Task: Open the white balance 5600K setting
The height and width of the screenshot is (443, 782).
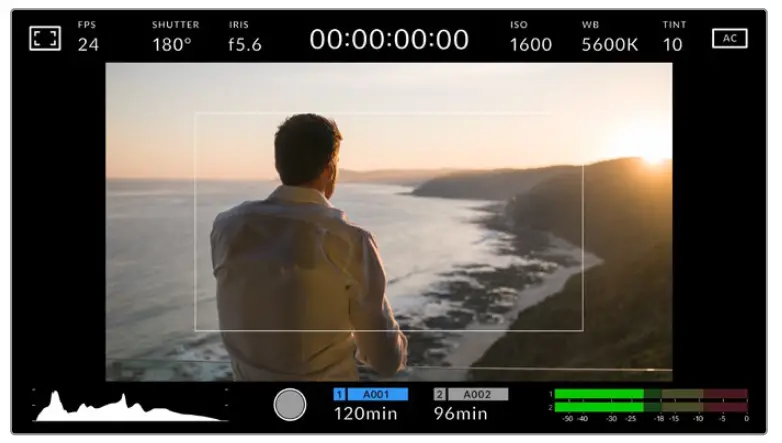Action: coord(609,37)
